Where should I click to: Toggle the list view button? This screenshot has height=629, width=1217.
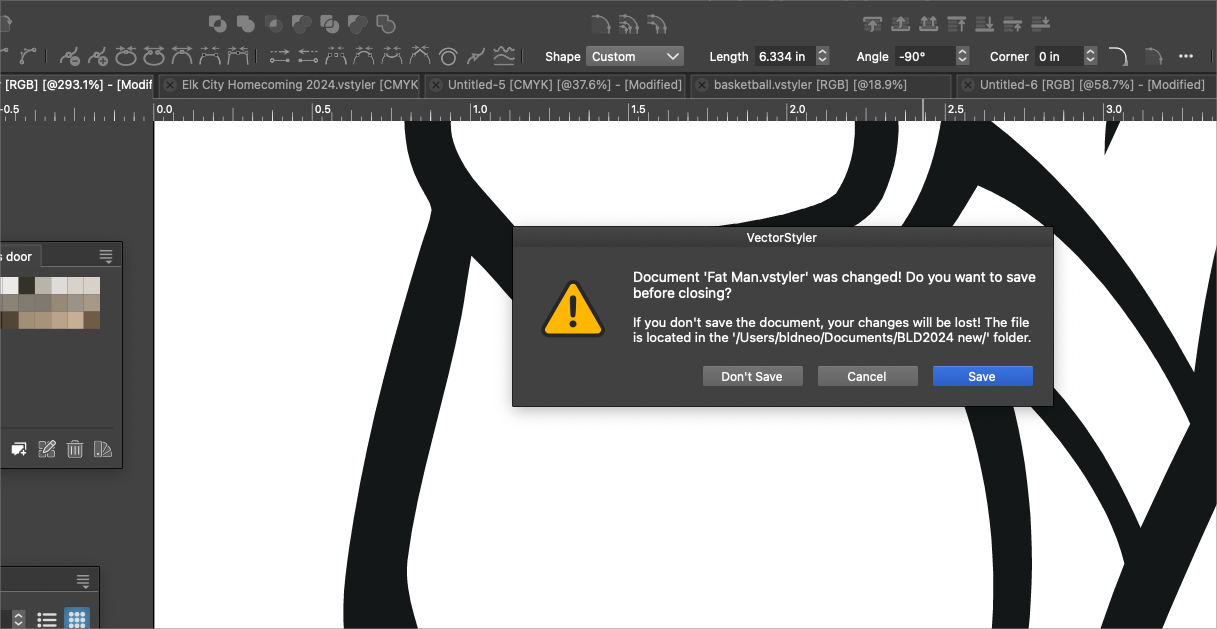[x=47, y=619]
